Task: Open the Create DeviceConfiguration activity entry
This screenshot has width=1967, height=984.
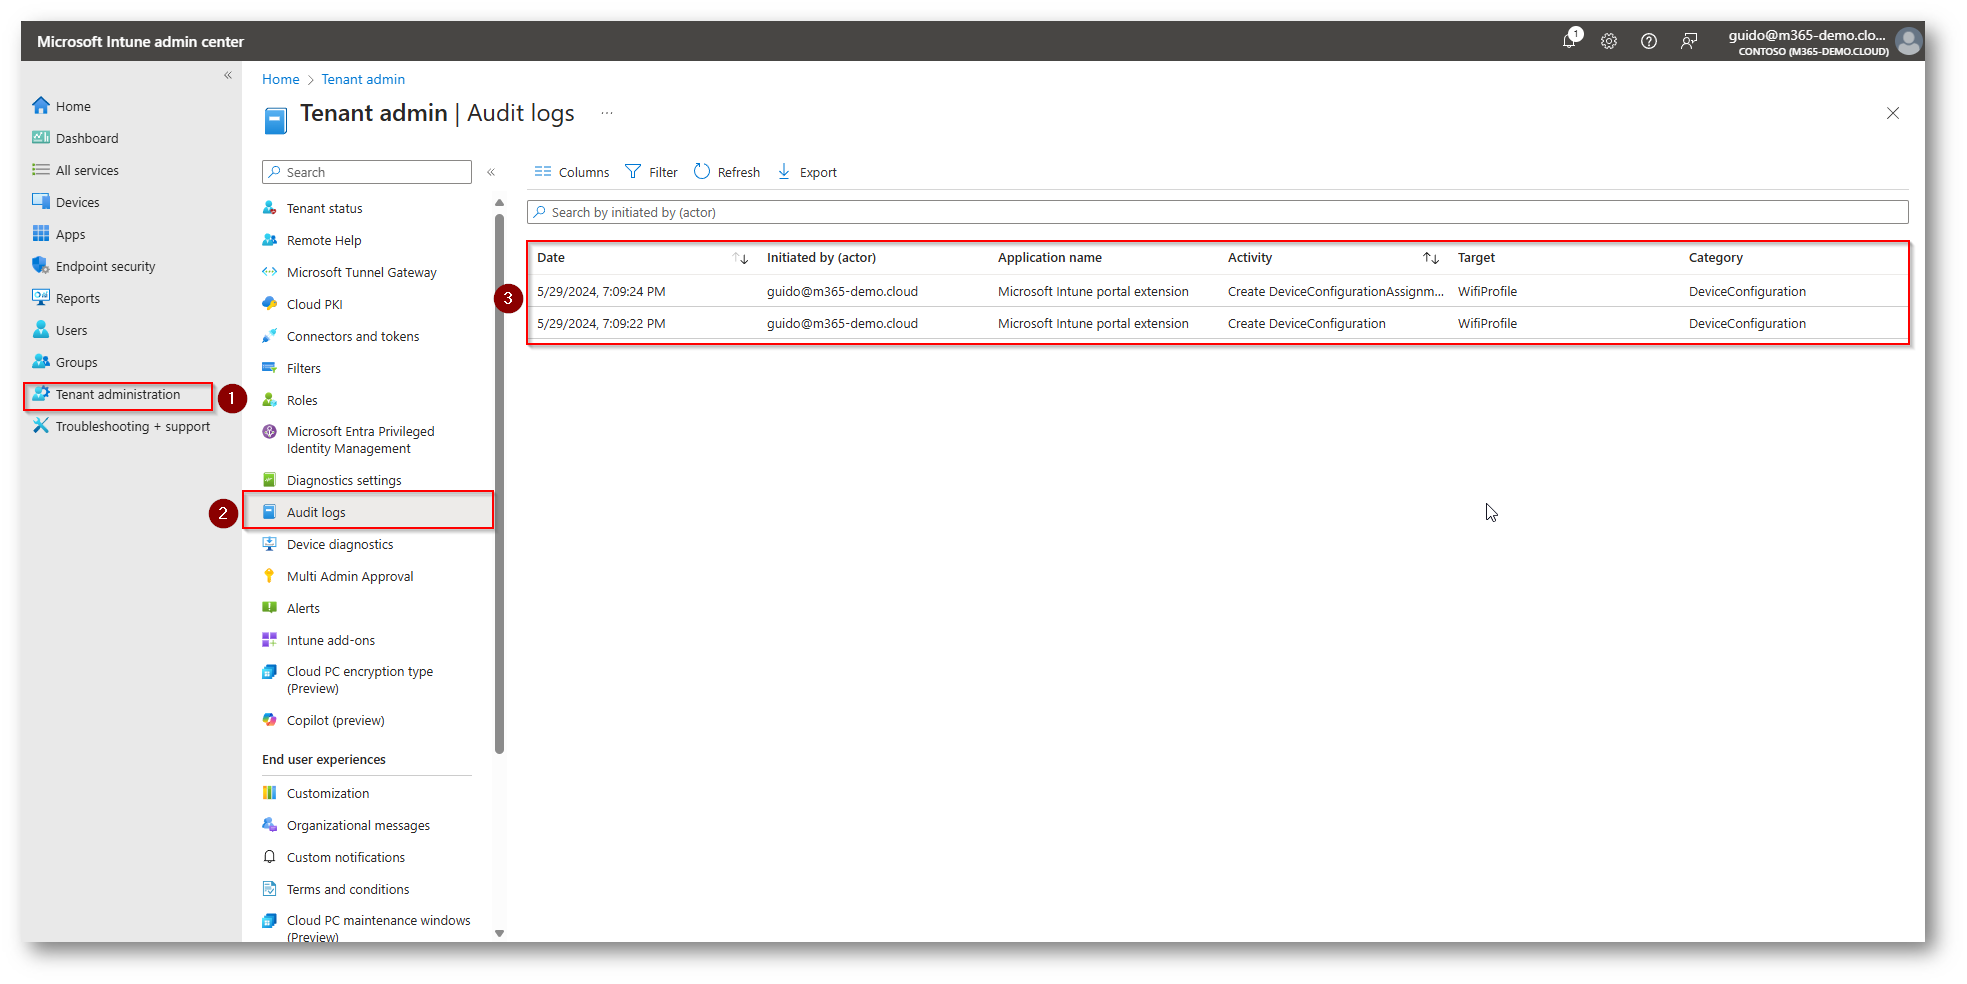Action: (1307, 323)
